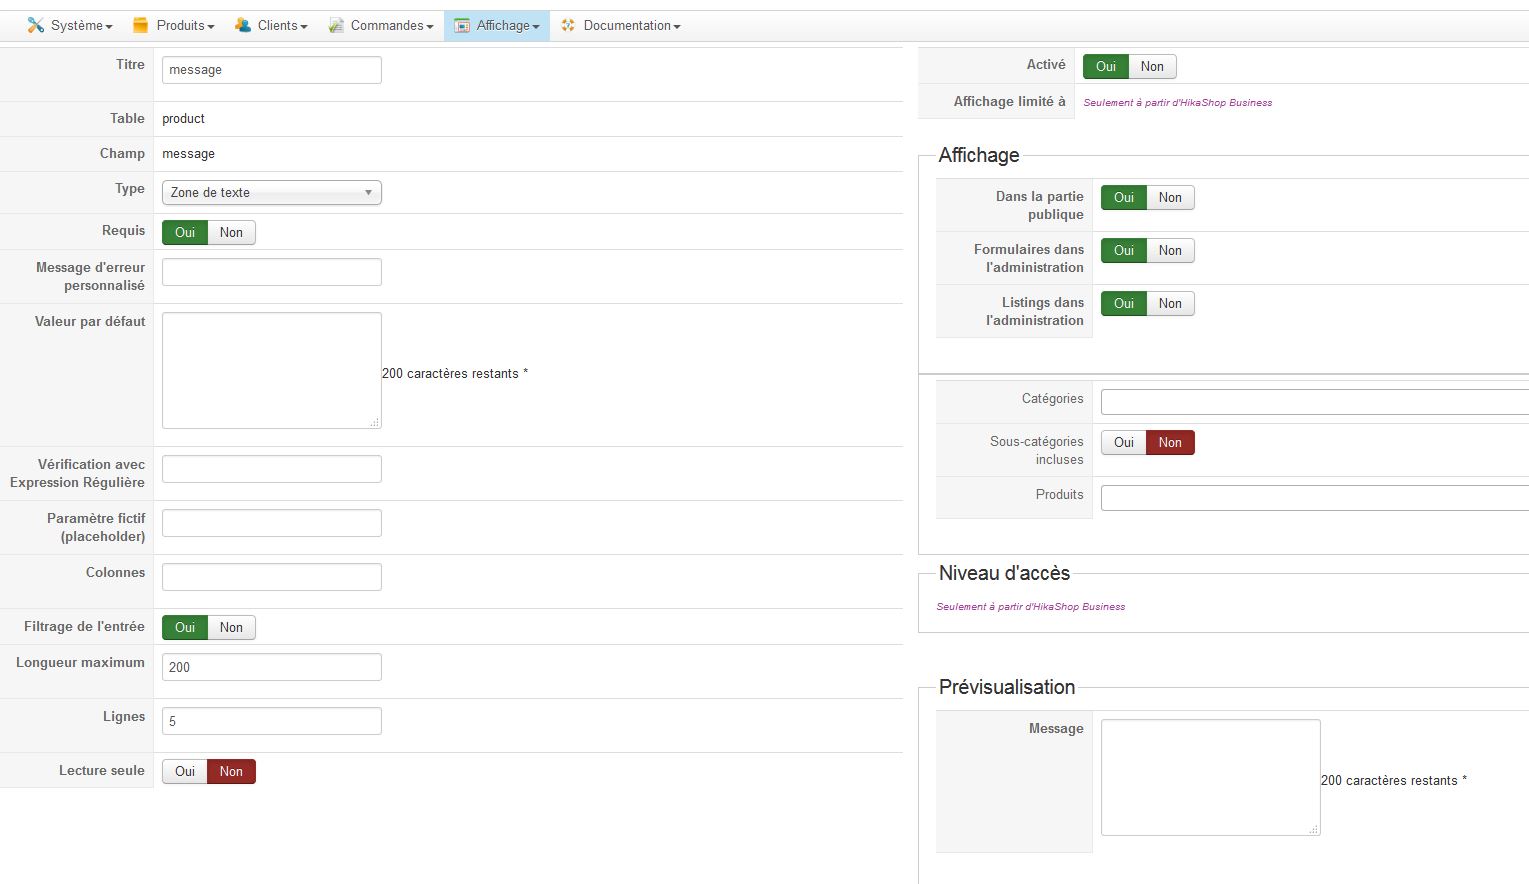Expand the Système menu arrow

point(109,27)
